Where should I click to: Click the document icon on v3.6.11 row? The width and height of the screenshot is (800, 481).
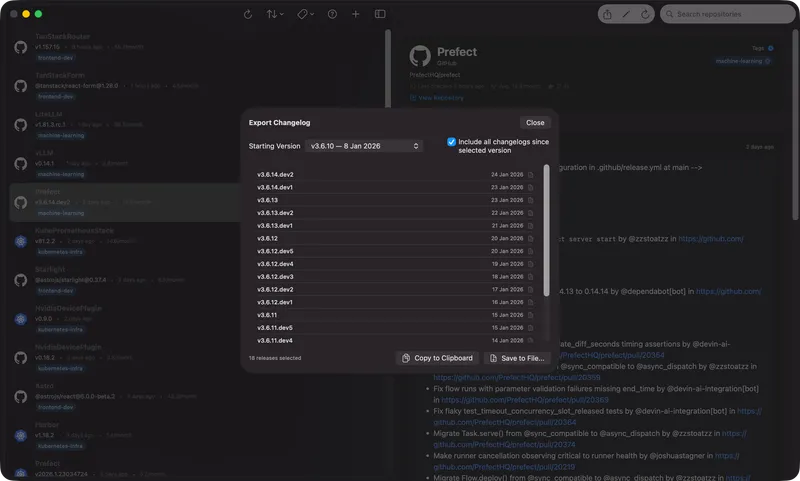pyautogui.click(x=531, y=315)
